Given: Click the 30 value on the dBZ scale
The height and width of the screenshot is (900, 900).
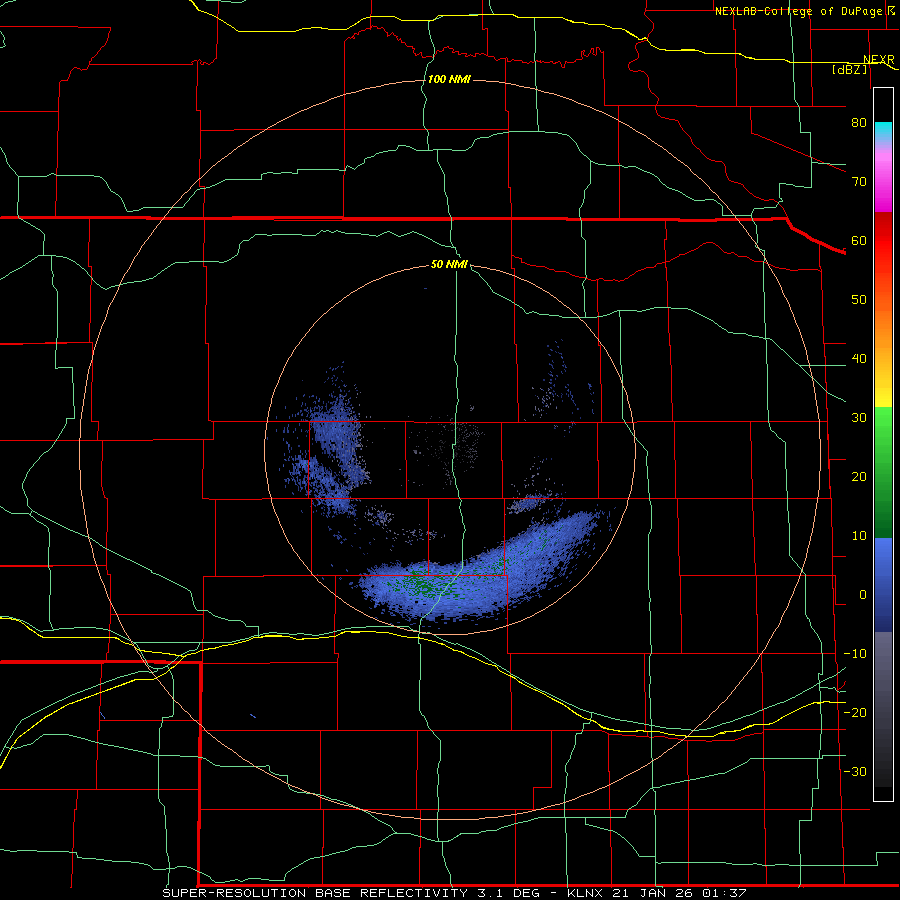Looking at the screenshot, I should click(859, 417).
